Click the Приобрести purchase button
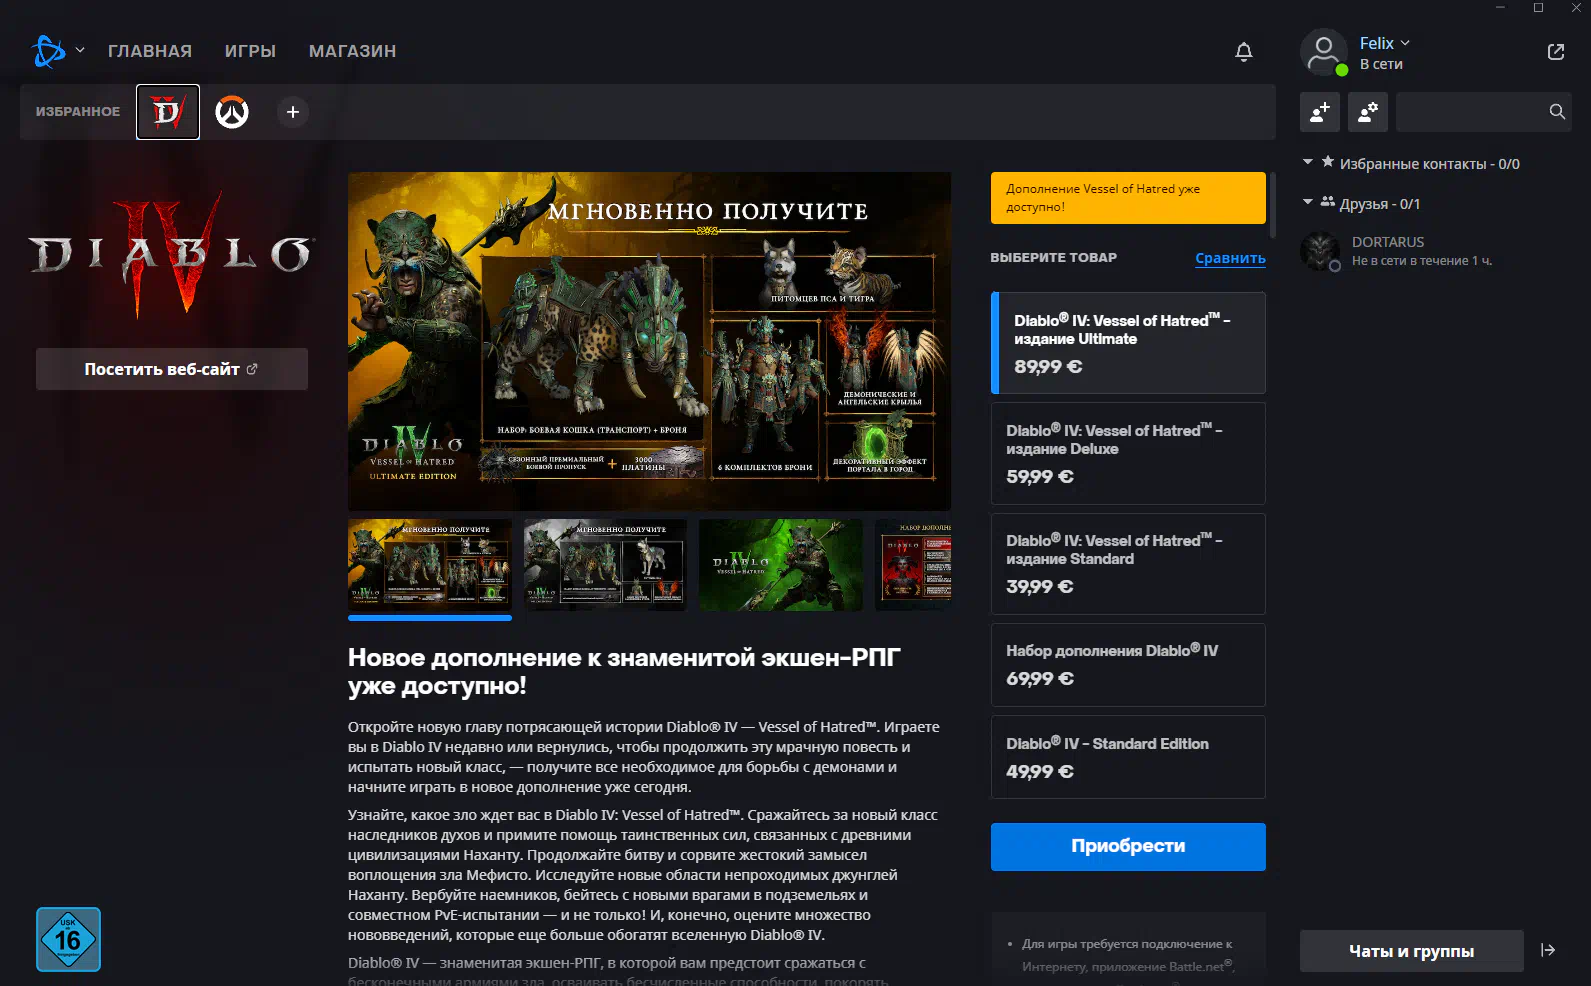This screenshot has width=1591, height=986. coord(1128,847)
